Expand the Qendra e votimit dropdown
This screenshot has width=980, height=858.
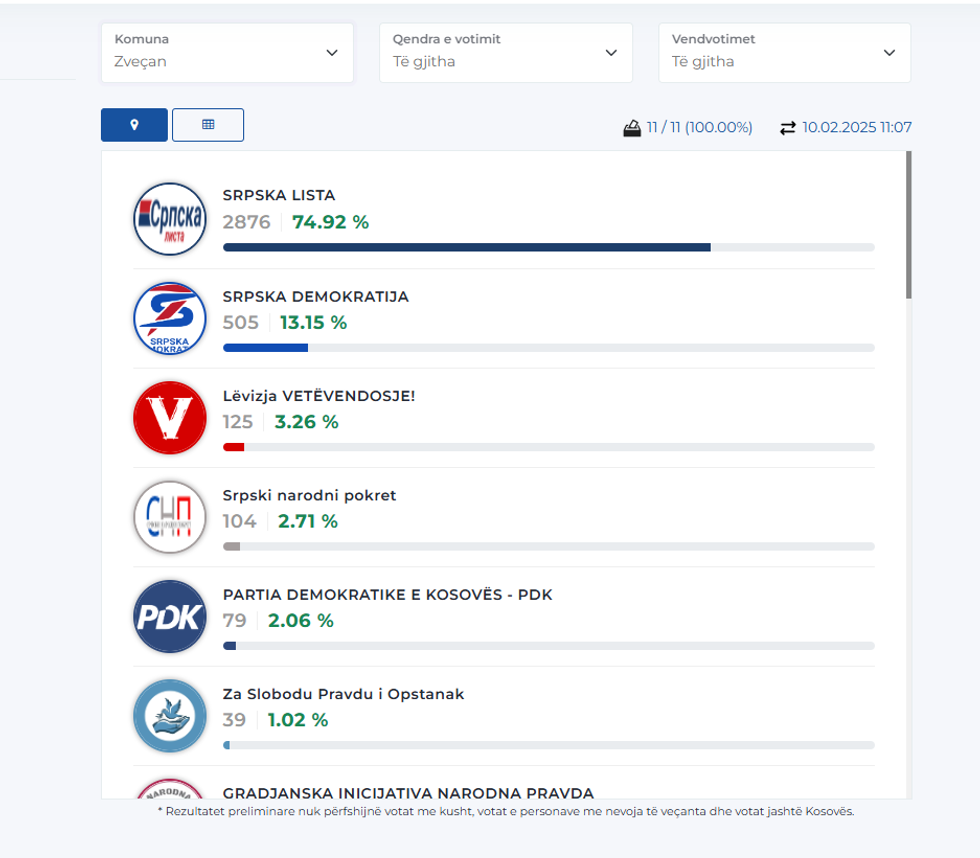(x=505, y=53)
